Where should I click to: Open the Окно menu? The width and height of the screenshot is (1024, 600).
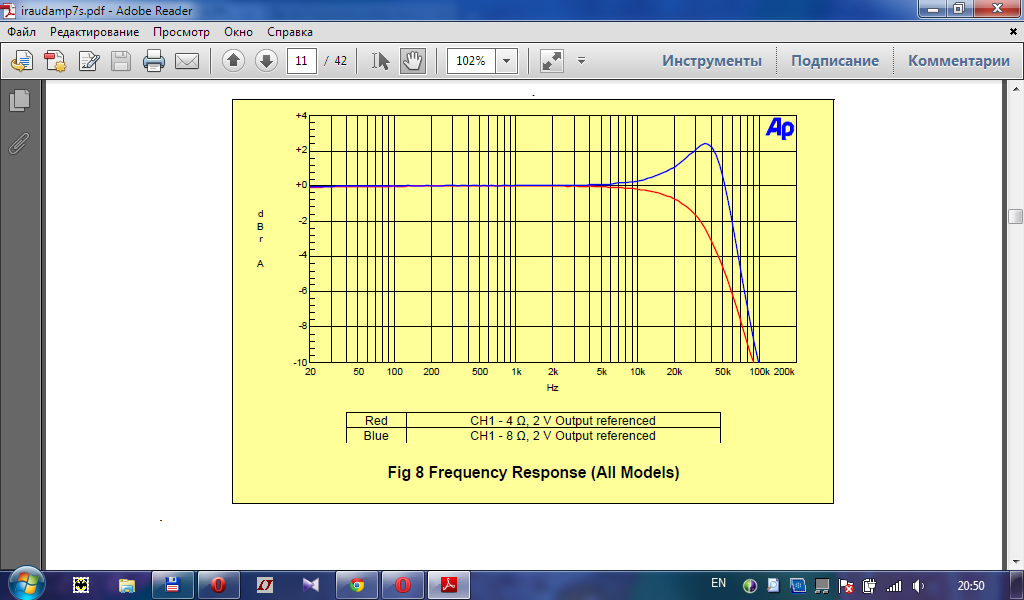(x=238, y=32)
